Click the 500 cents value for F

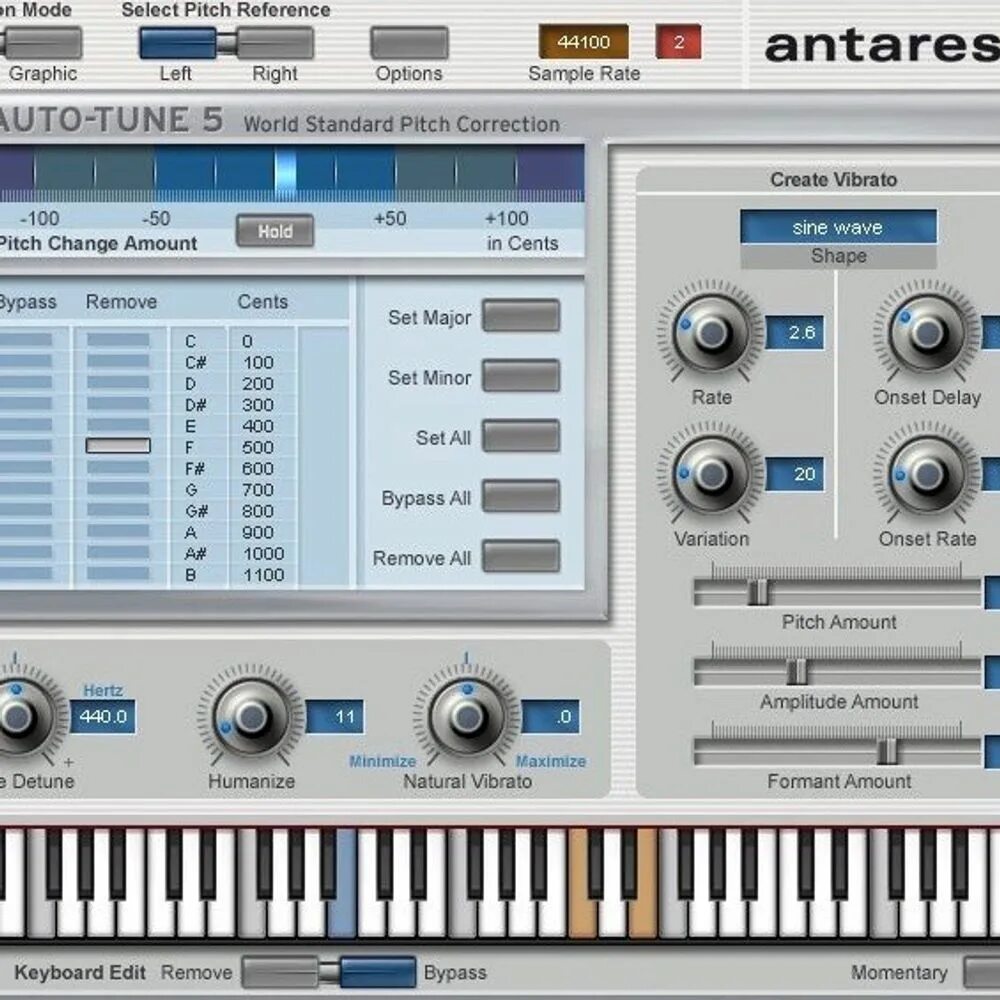click(x=258, y=447)
